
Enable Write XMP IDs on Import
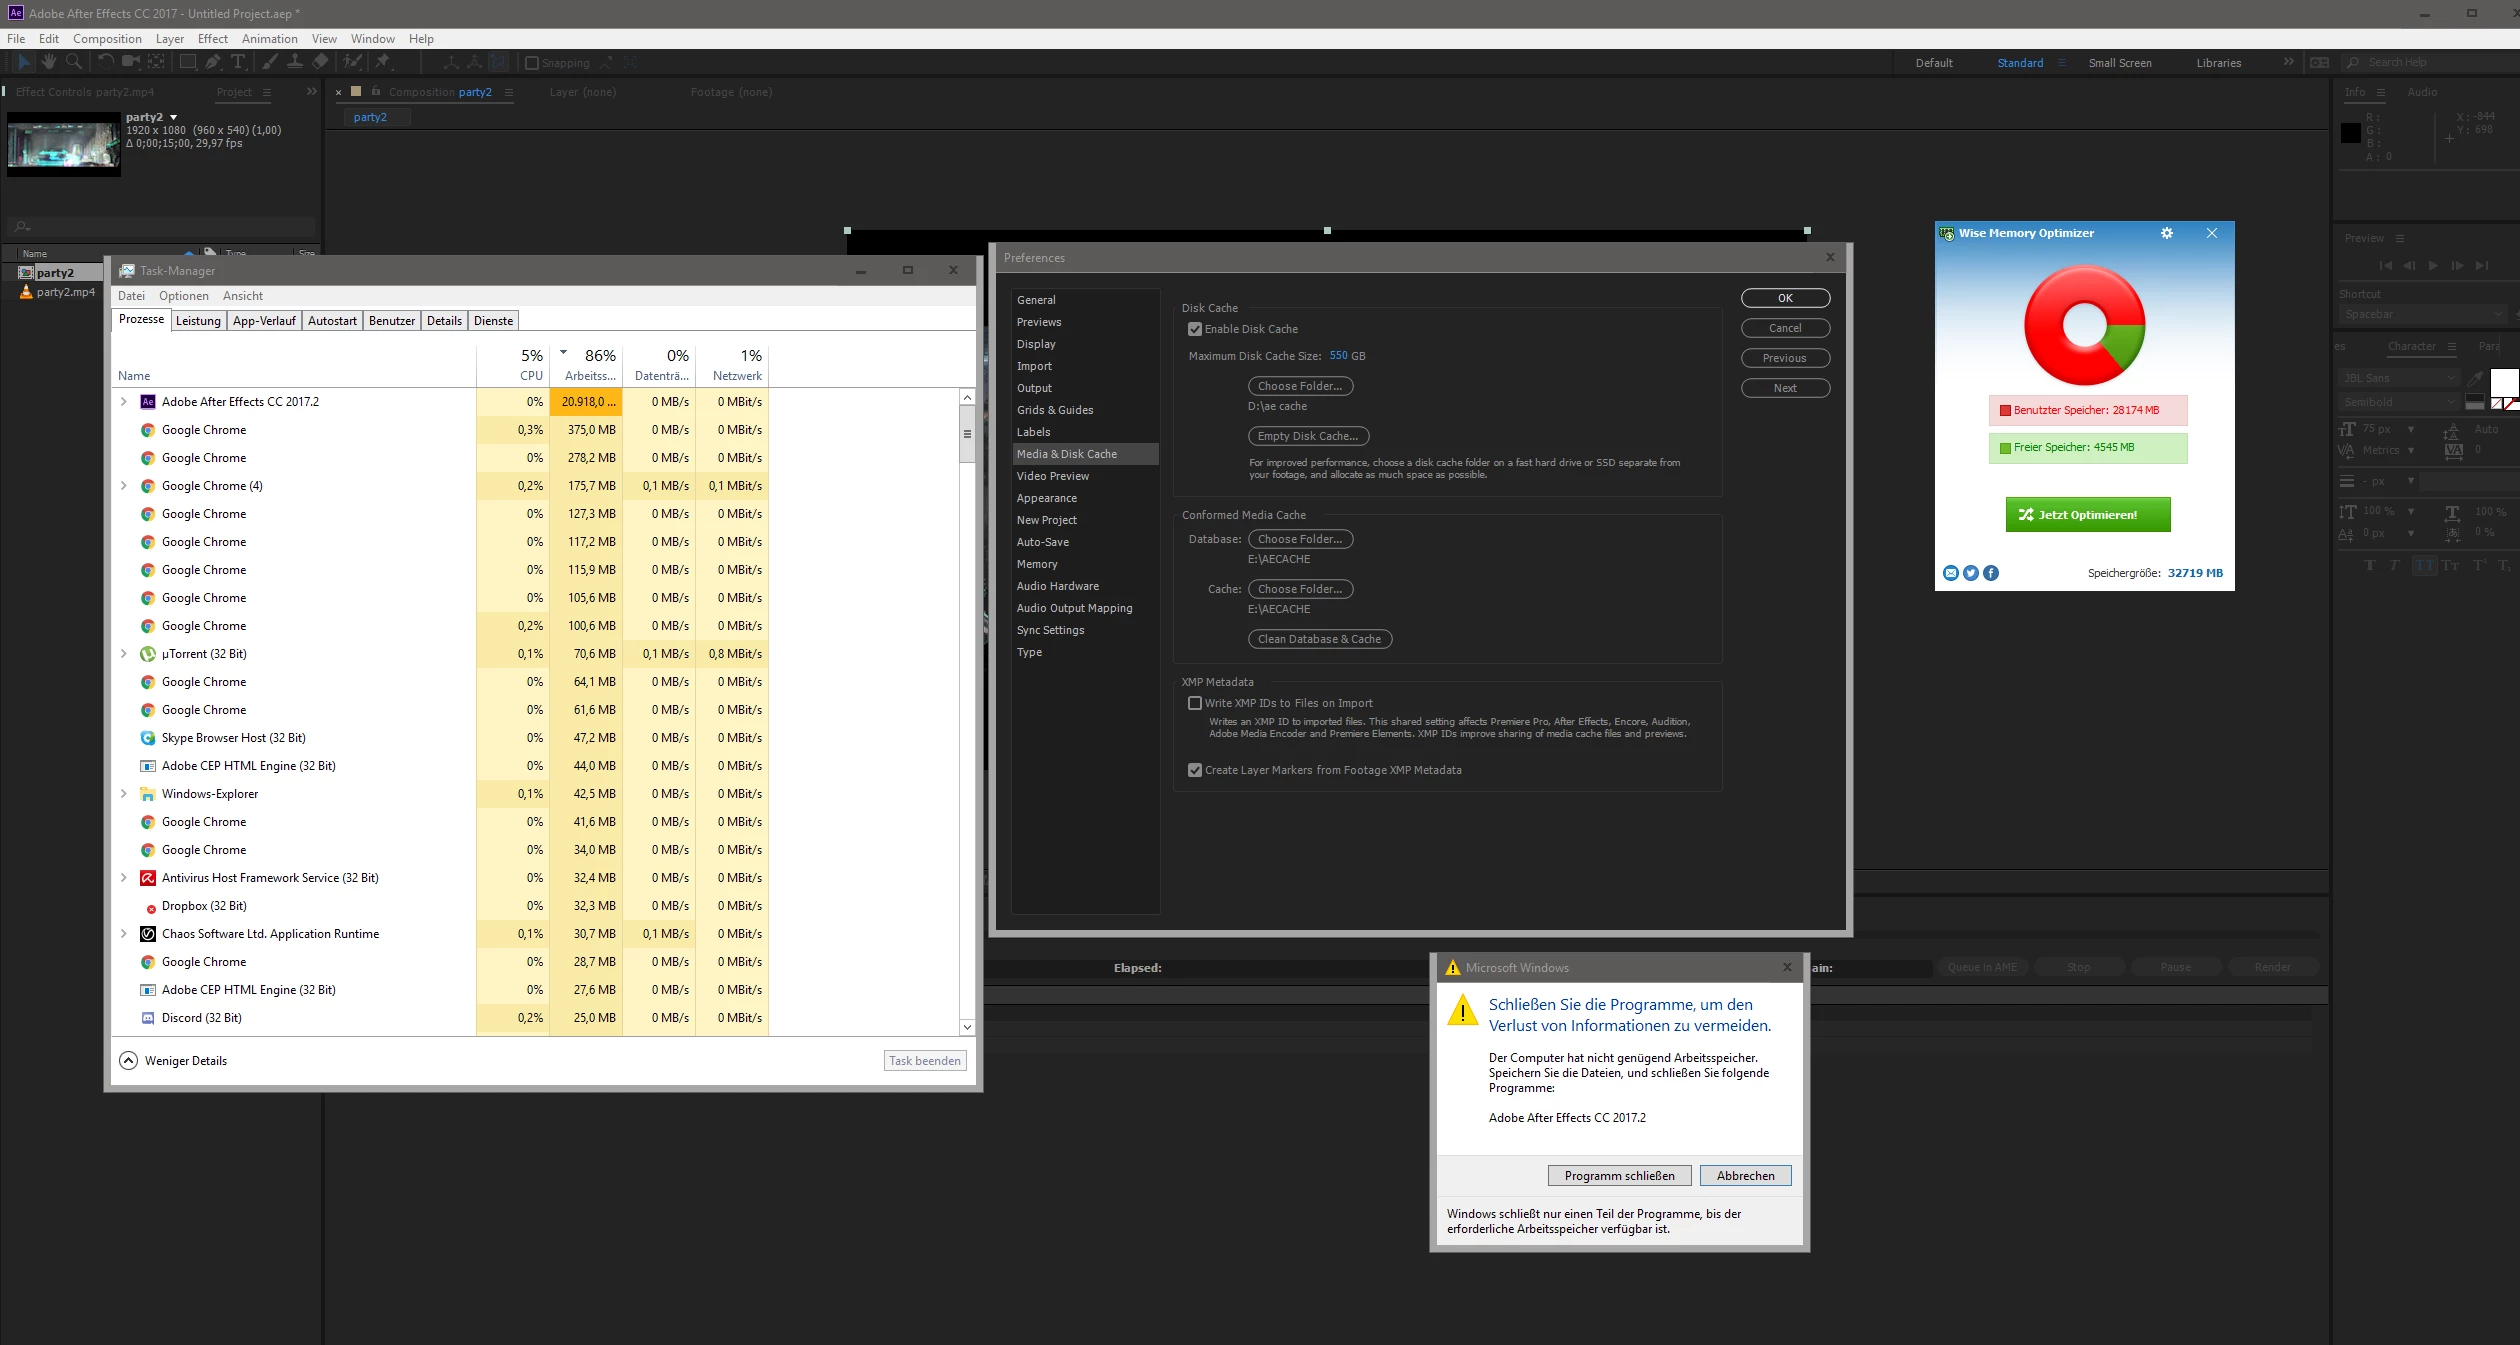click(x=1194, y=703)
